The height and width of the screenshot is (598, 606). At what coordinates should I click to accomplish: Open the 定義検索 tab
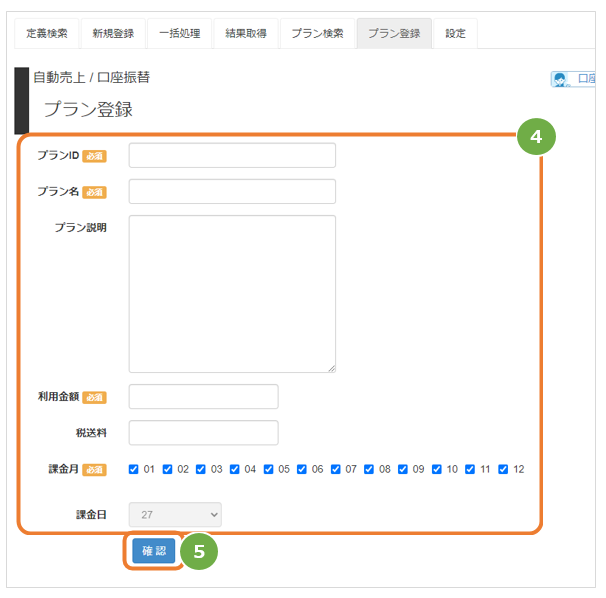[47, 33]
